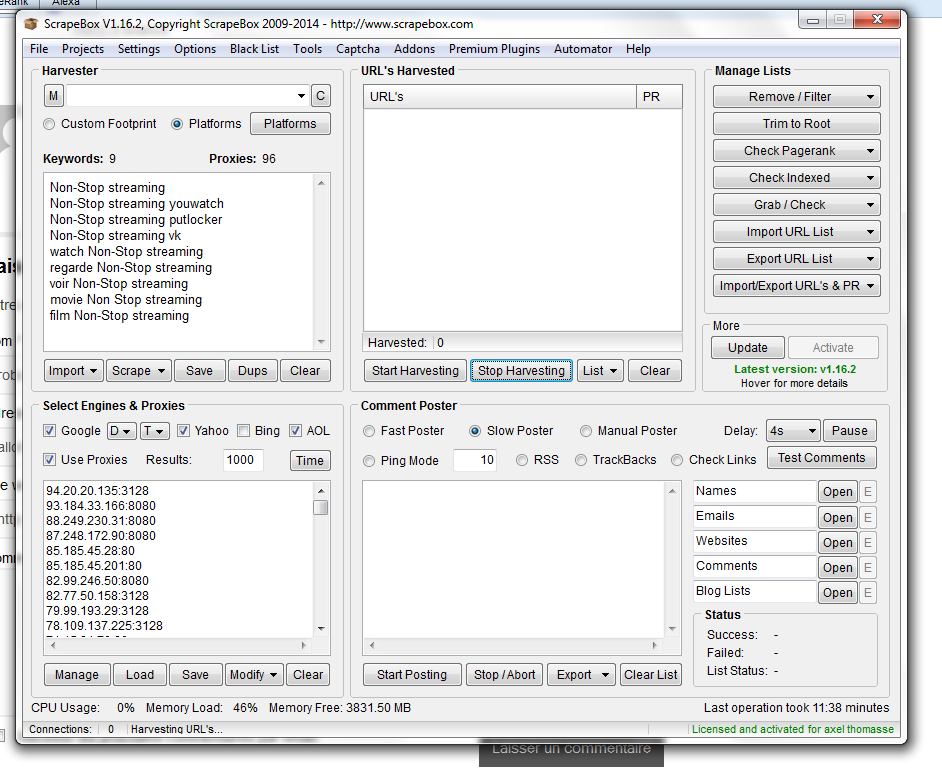The image size is (942, 770).
Task: Open the poster Export dropdown
Action: click(x=583, y=675)
